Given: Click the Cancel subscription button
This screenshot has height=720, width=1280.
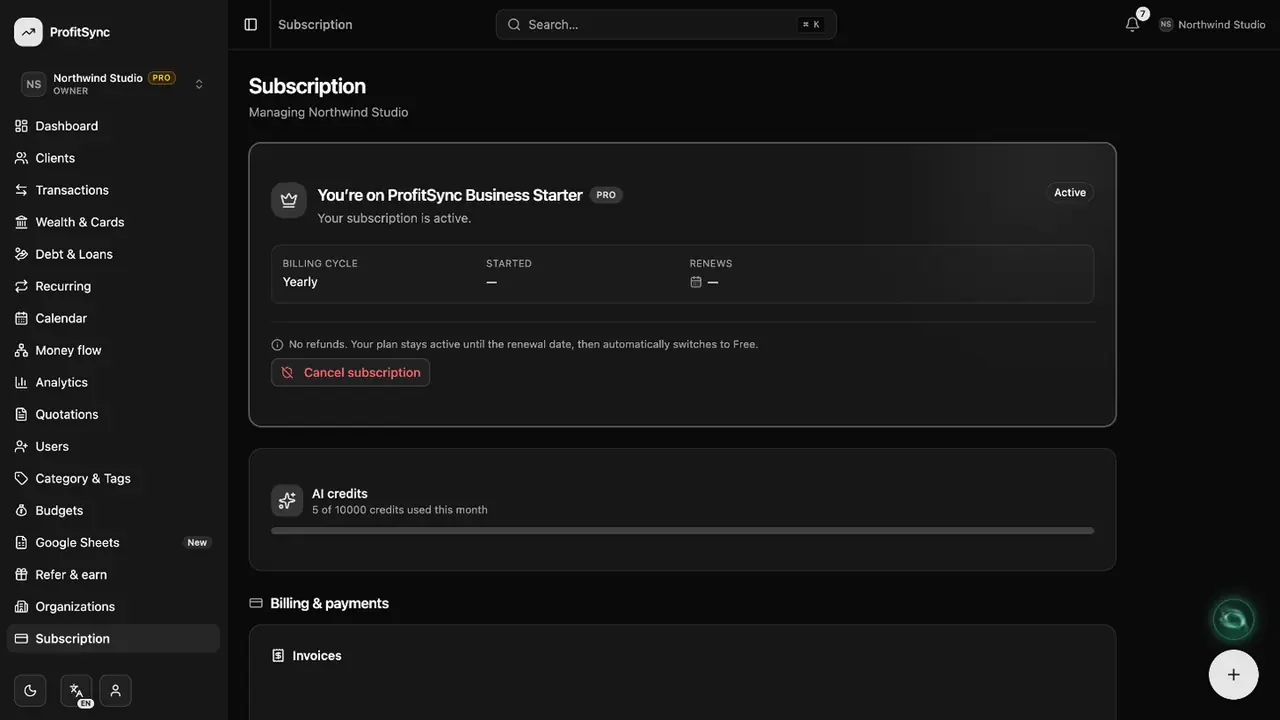Looking at the screenshot, I should click(350, 372).
